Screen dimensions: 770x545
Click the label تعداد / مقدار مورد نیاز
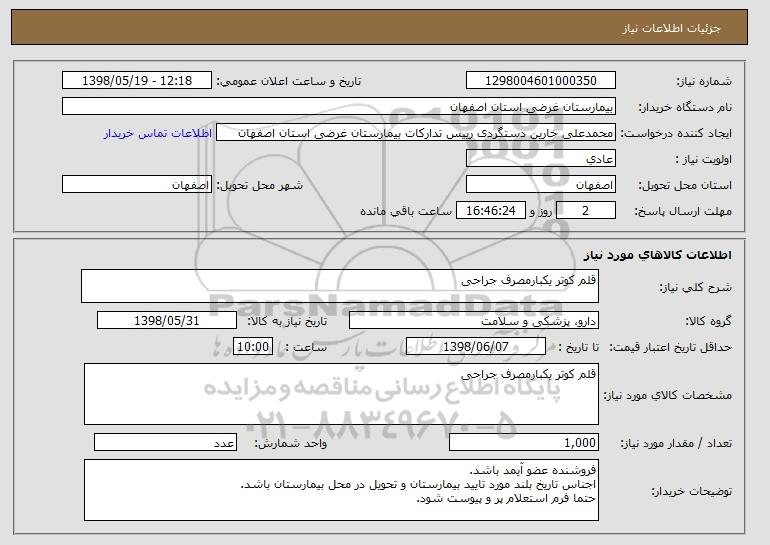pyautogui.click(x=676, y=444)
